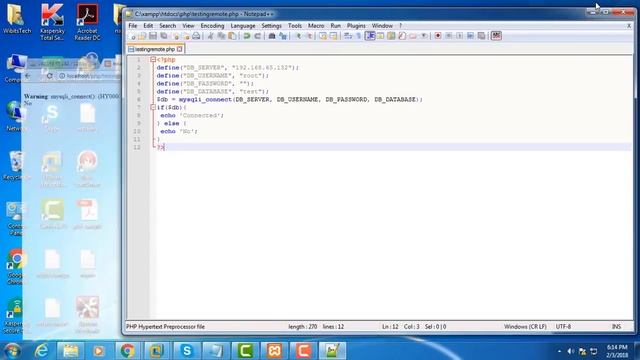640x360 pixels.
Task: Open the Function List toolbar icon
Action: pyautogui.click(x=402, y=36)
